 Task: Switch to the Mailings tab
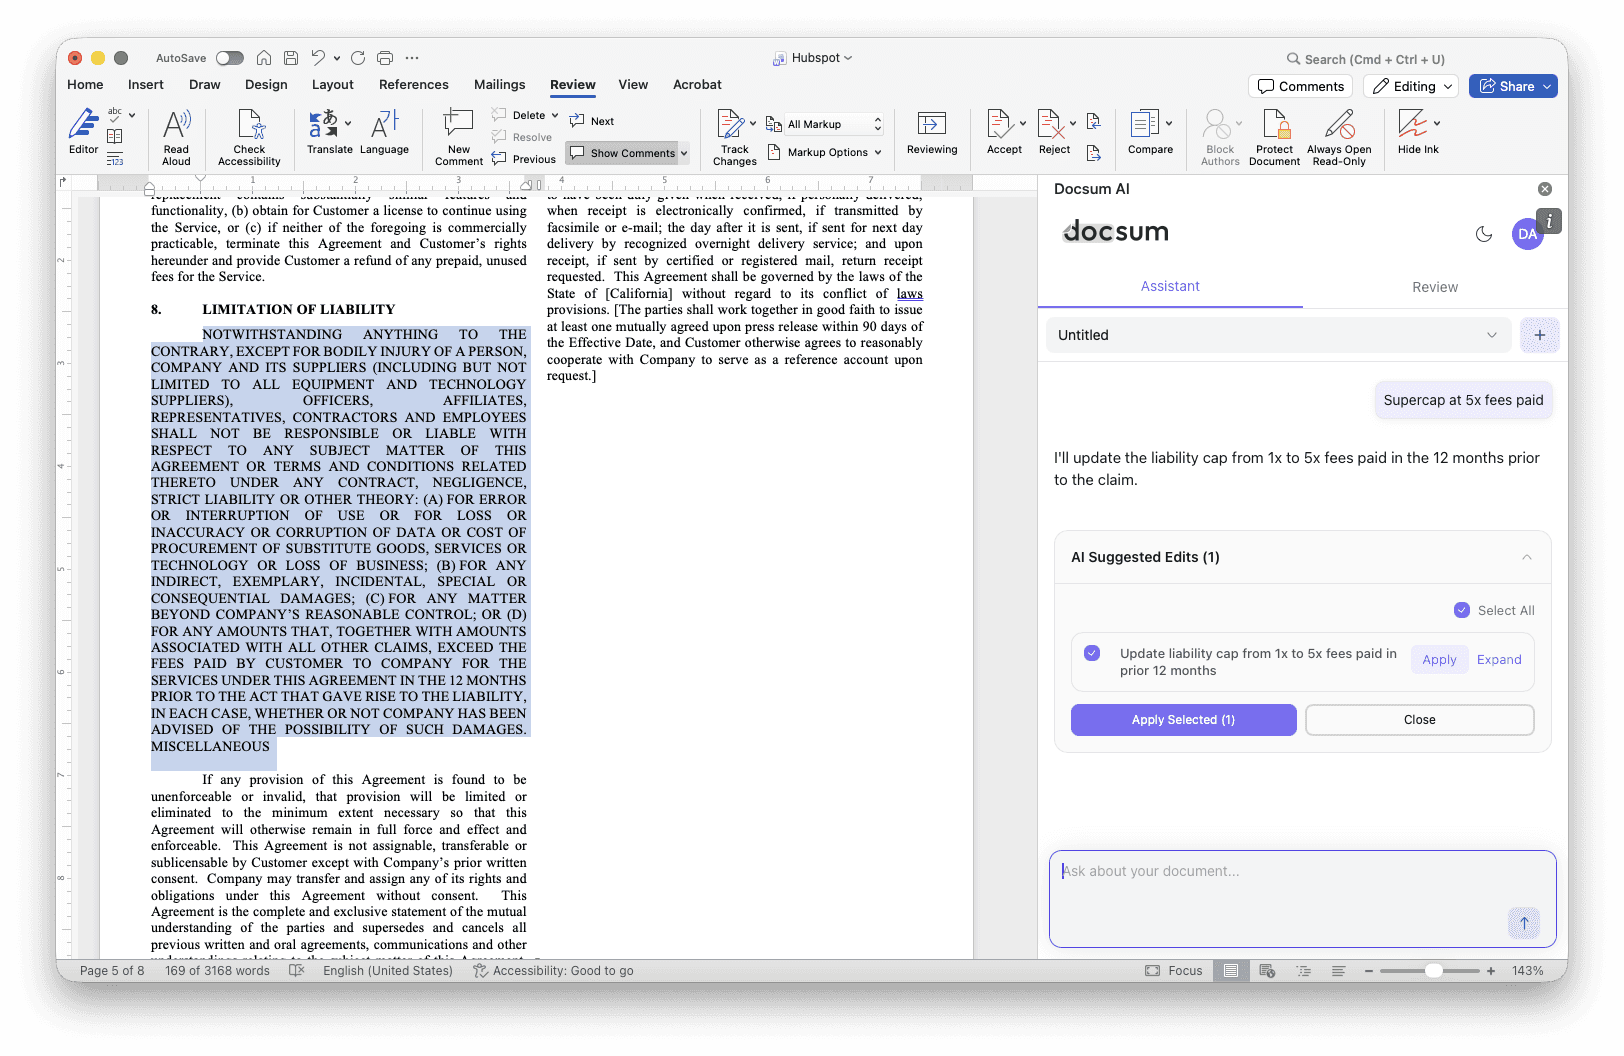(500, 85)
